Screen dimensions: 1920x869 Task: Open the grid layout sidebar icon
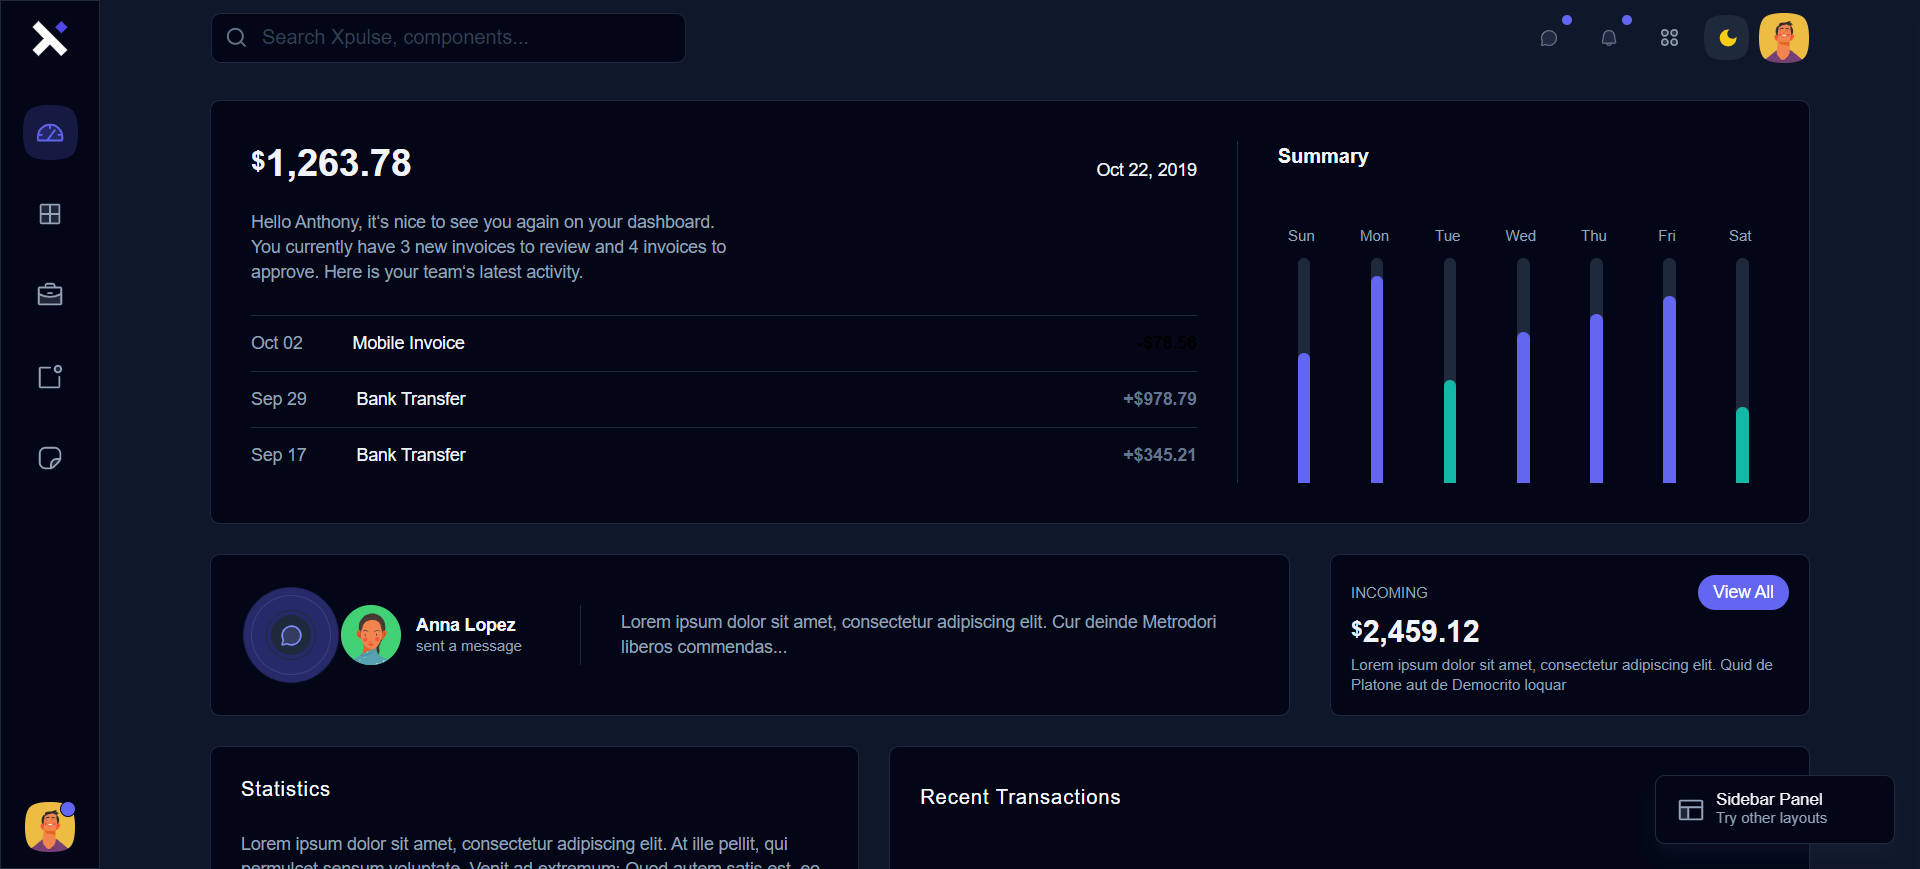(50, 214)
